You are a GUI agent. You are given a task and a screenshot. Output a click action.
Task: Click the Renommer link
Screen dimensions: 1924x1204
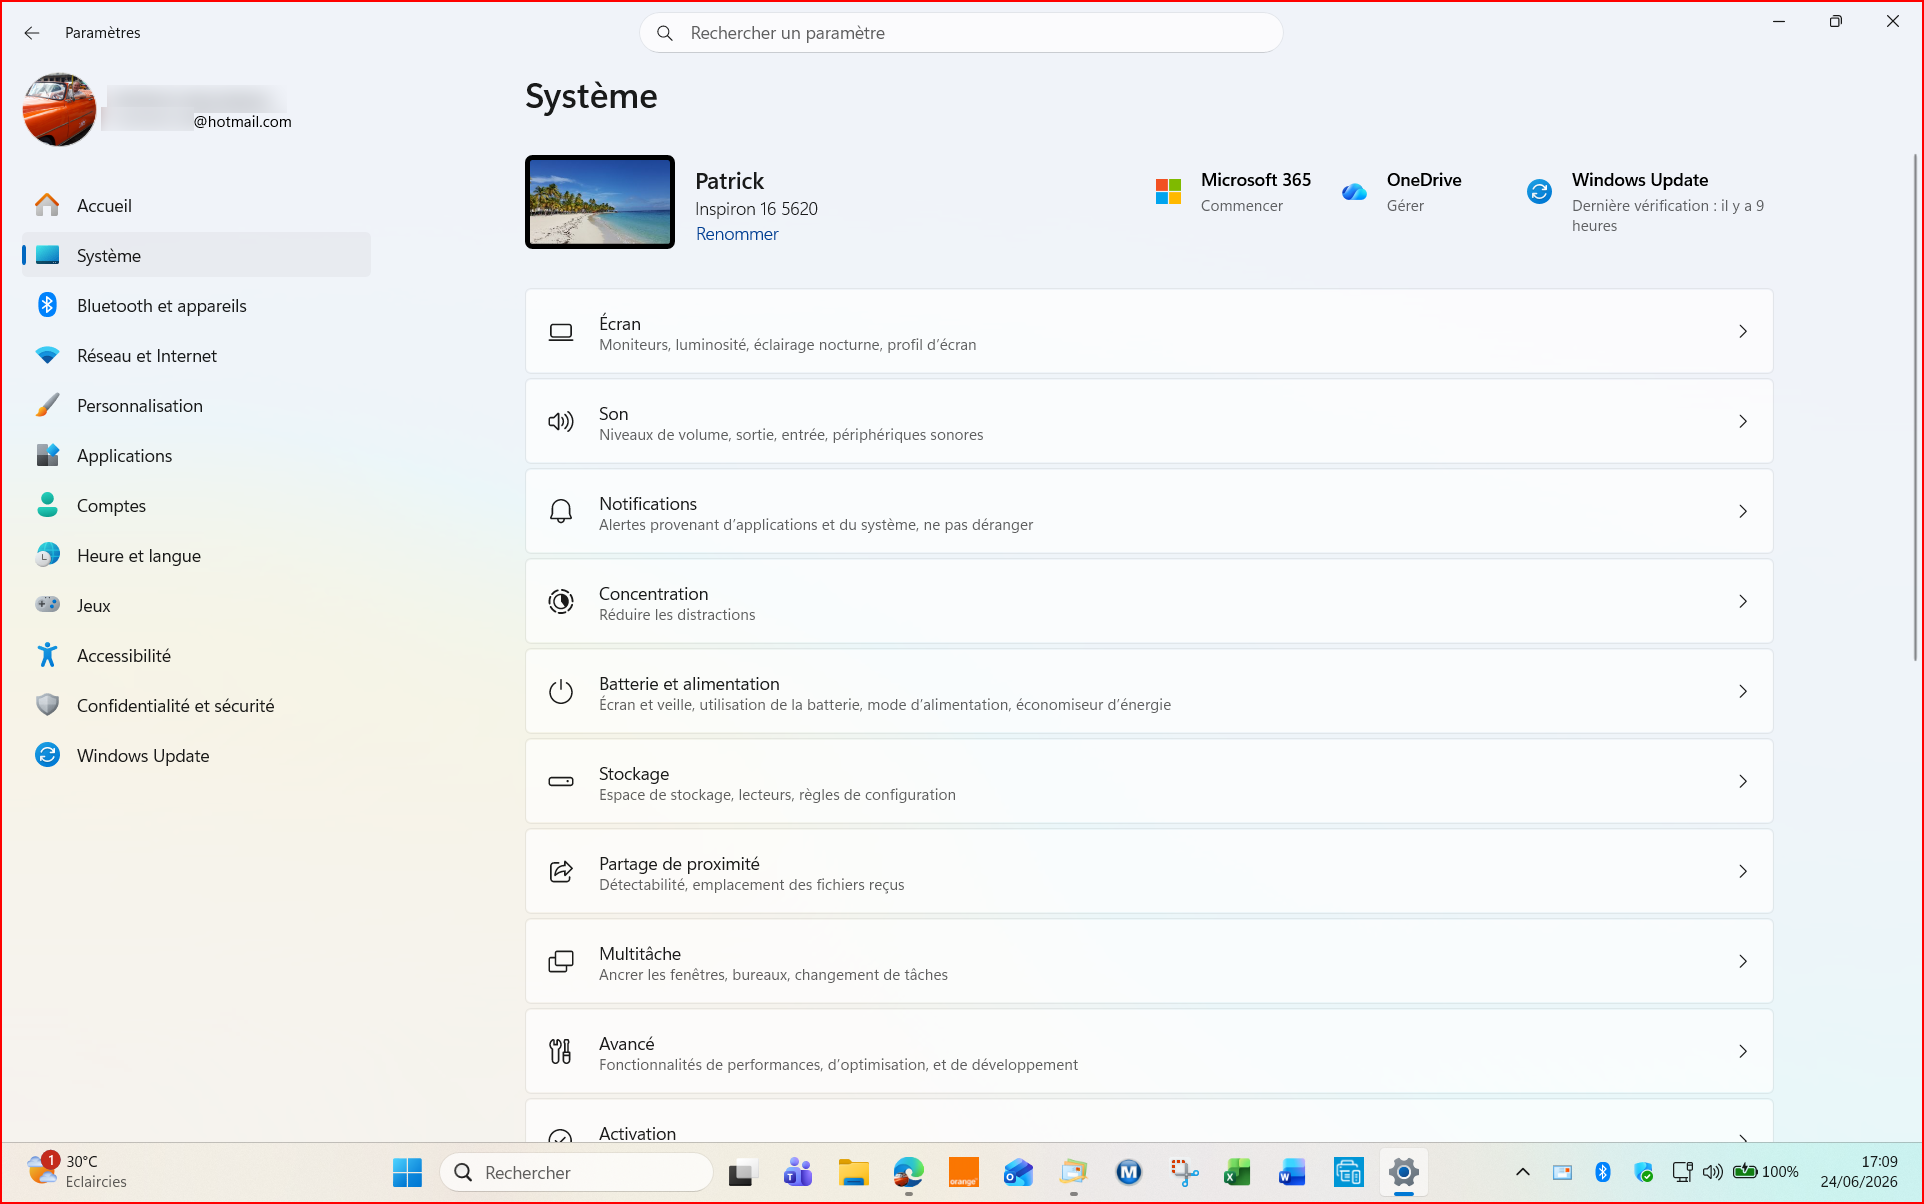[x=737, y=233]
